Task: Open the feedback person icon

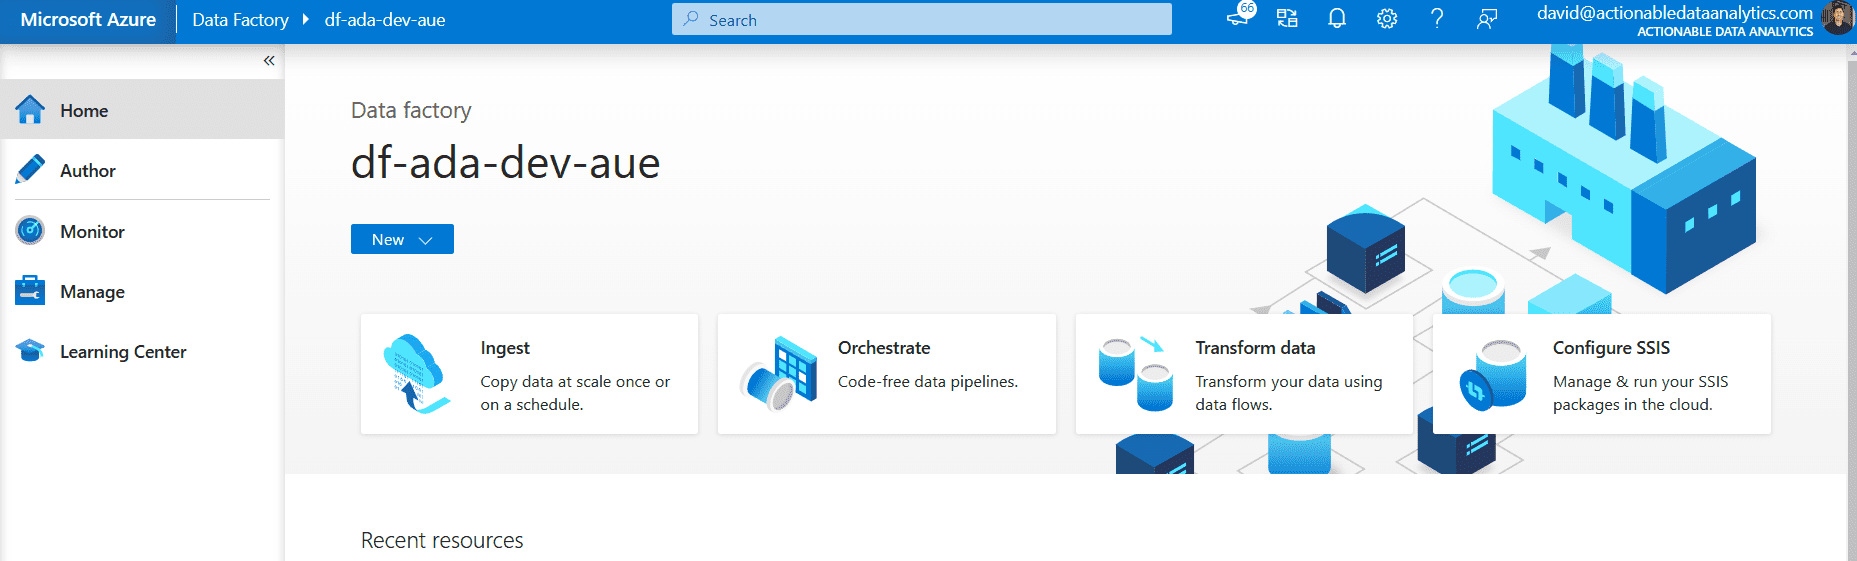Action: tap(1487, 18)
